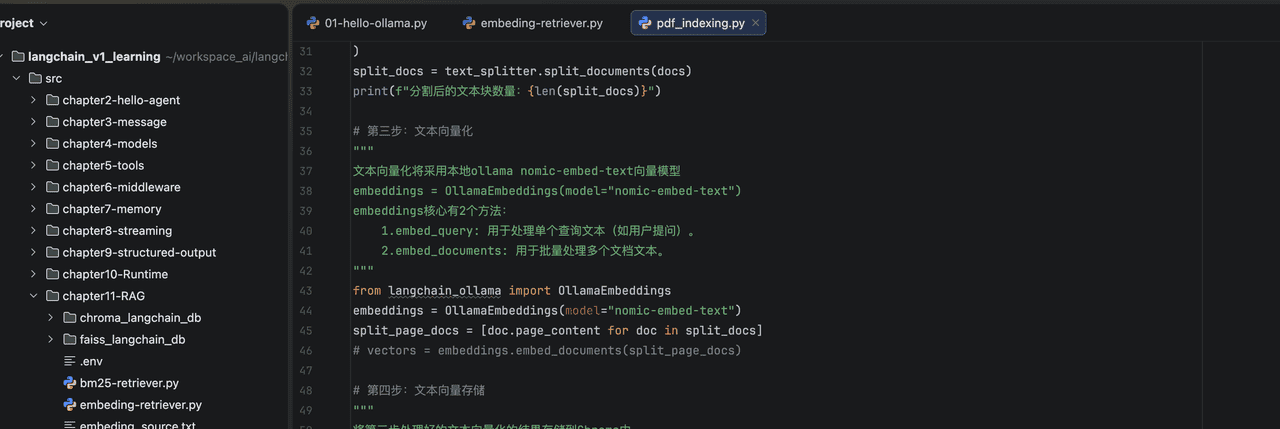The height and width of the screenshot is (429, 1280).
Task: Click Python icon on 01-hello-ollama.py tab
Action: point(313,23)
